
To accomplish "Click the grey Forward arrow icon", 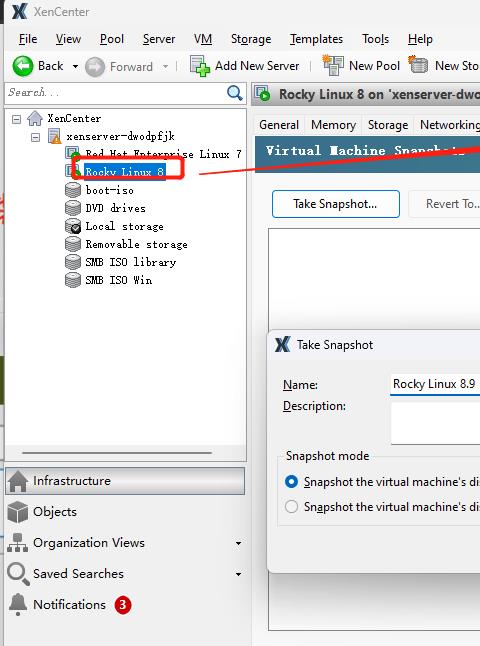I will [x=95, y=67].
